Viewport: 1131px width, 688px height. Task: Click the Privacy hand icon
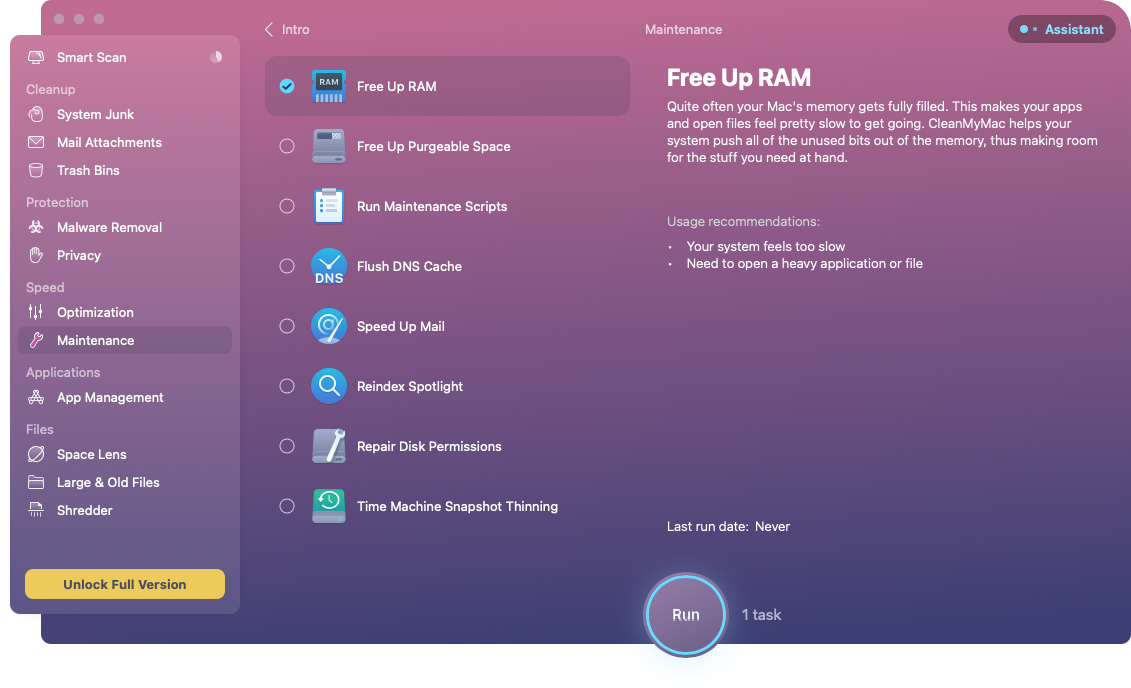pos(35,255)
